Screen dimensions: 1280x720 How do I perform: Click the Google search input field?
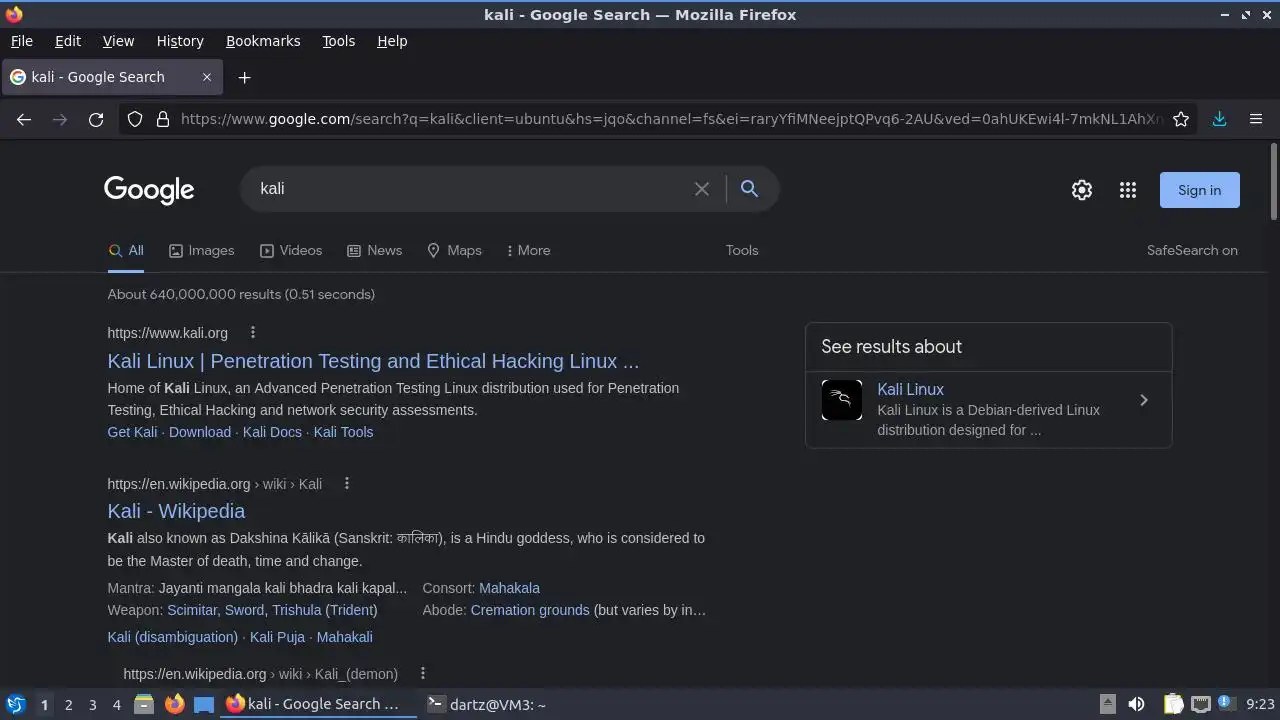(470, 189)
